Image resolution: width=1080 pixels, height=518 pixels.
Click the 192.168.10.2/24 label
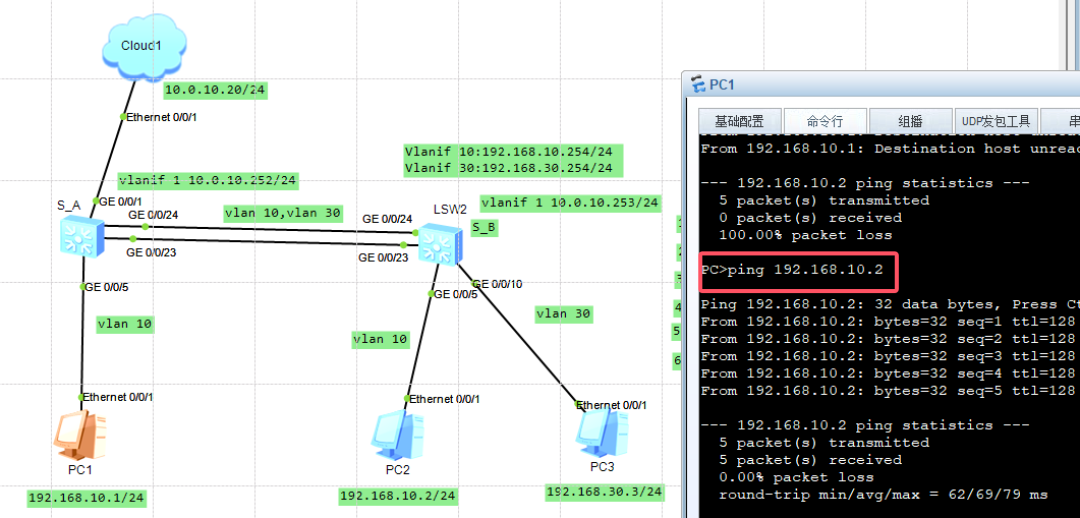coord(398,496)
